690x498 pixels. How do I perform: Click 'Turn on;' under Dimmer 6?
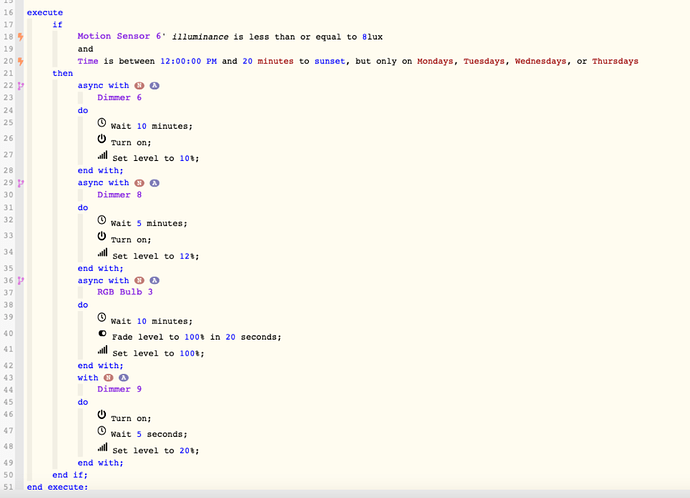(131, 143)
